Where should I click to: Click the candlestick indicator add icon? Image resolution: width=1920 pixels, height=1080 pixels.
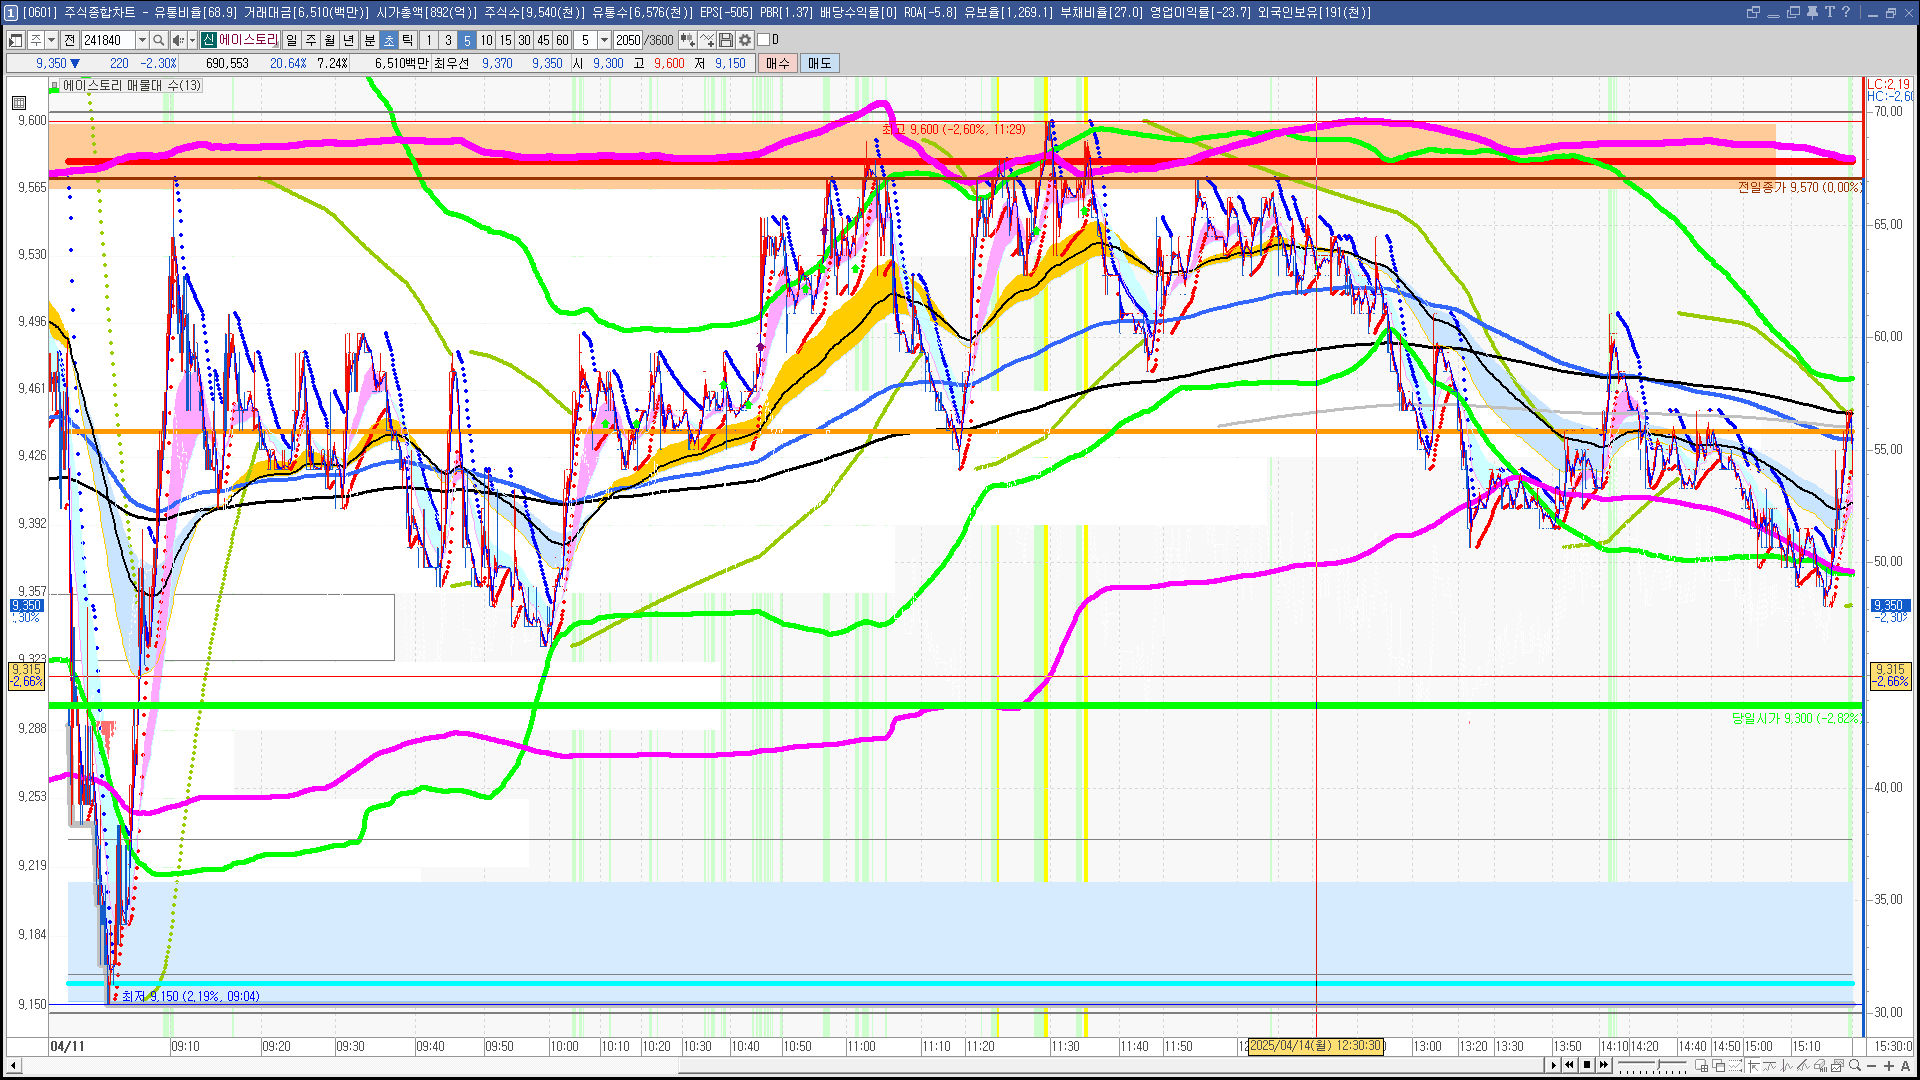687,40
